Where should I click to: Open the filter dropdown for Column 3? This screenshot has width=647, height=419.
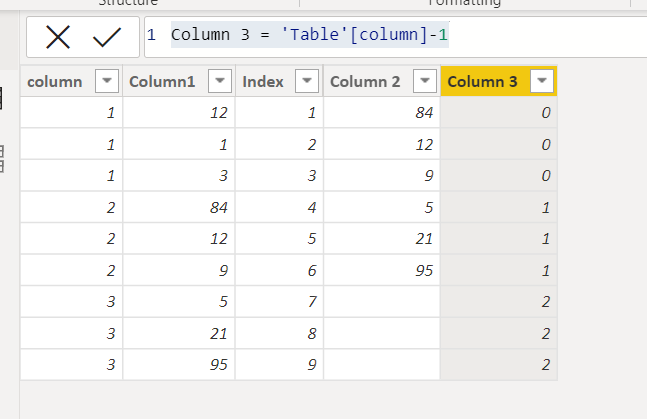(x=542, y=80)
